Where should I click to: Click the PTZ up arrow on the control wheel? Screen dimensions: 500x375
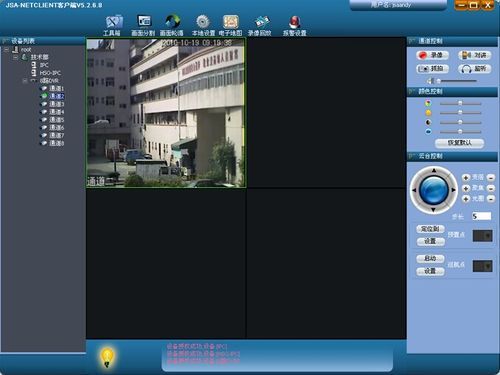click(434, 171)
